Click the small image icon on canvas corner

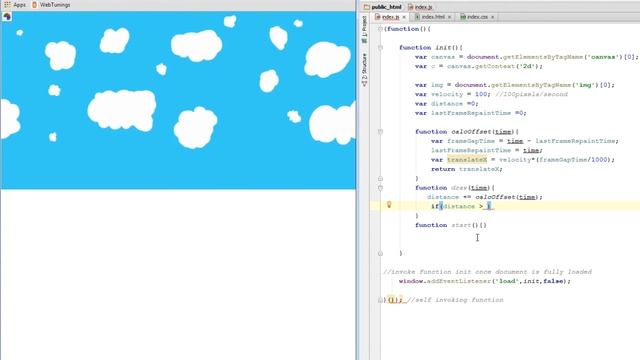coord(7,16)
